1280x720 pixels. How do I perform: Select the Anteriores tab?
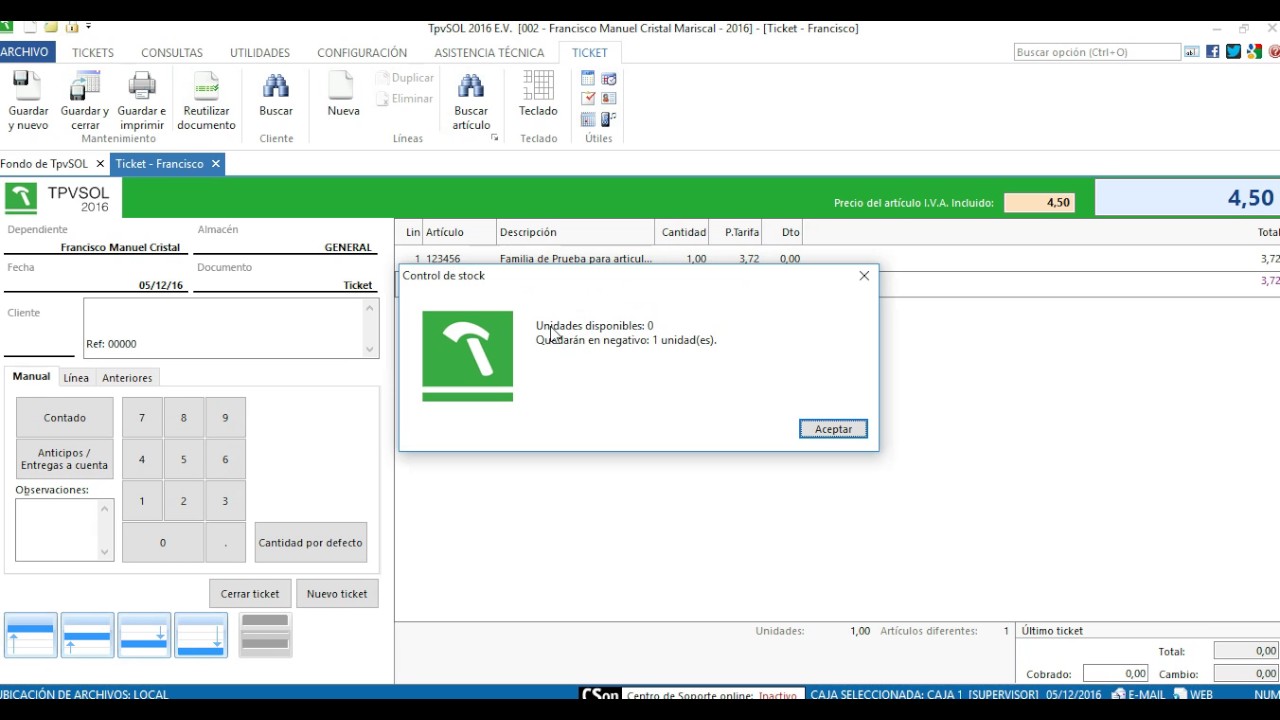click(x=127, y=378)
